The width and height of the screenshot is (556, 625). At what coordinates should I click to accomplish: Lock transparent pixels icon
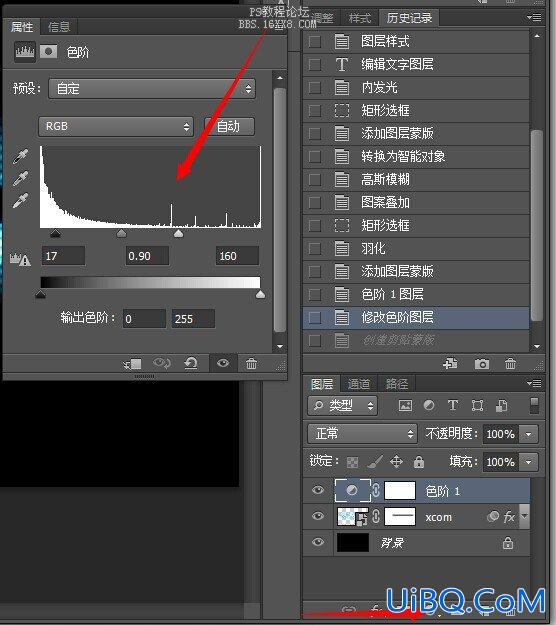tap(352, 462)
